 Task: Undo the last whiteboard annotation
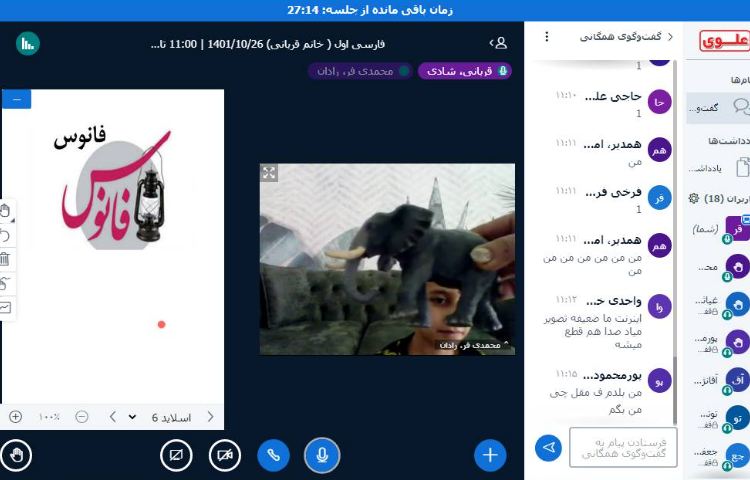tap(5, 235)
